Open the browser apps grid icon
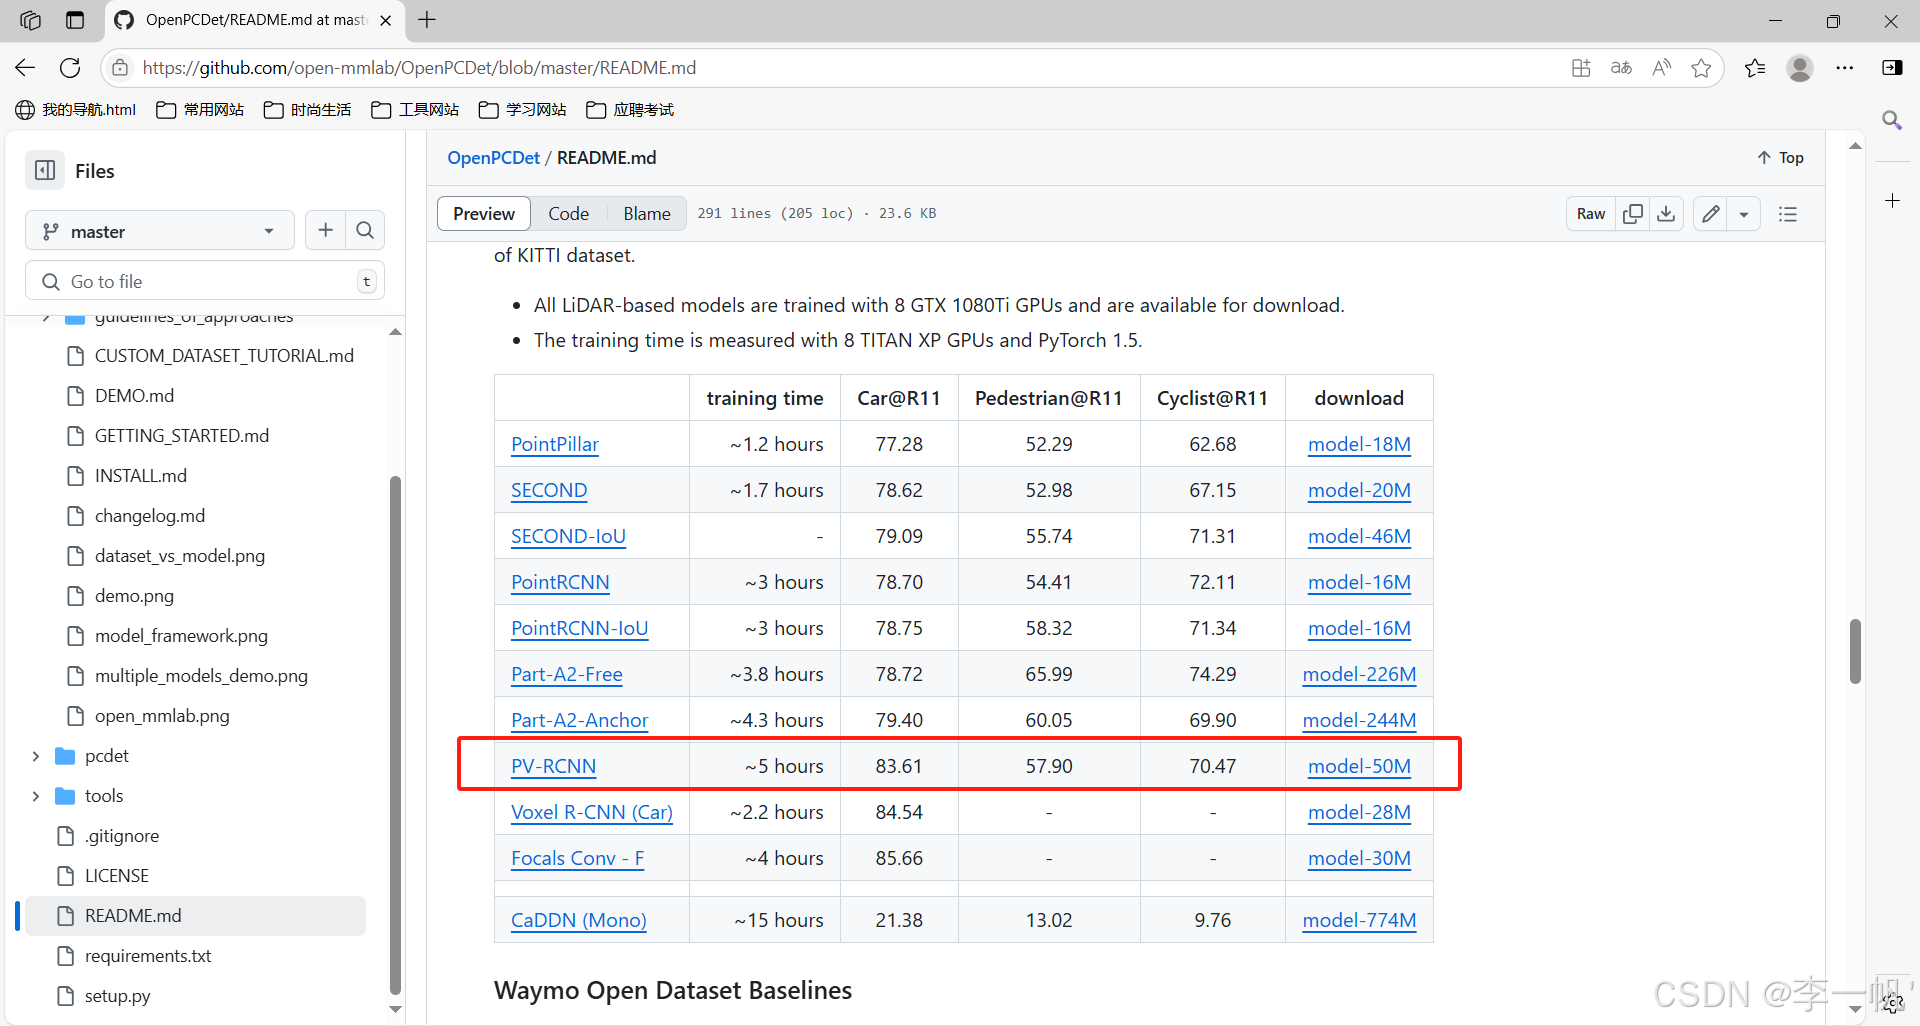The width and height of the screenshot is (1920, 1026). [1581, 68]
